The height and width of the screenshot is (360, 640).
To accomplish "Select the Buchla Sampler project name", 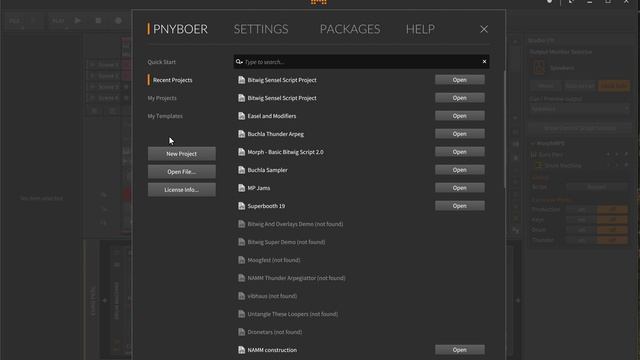I will 267,170.
